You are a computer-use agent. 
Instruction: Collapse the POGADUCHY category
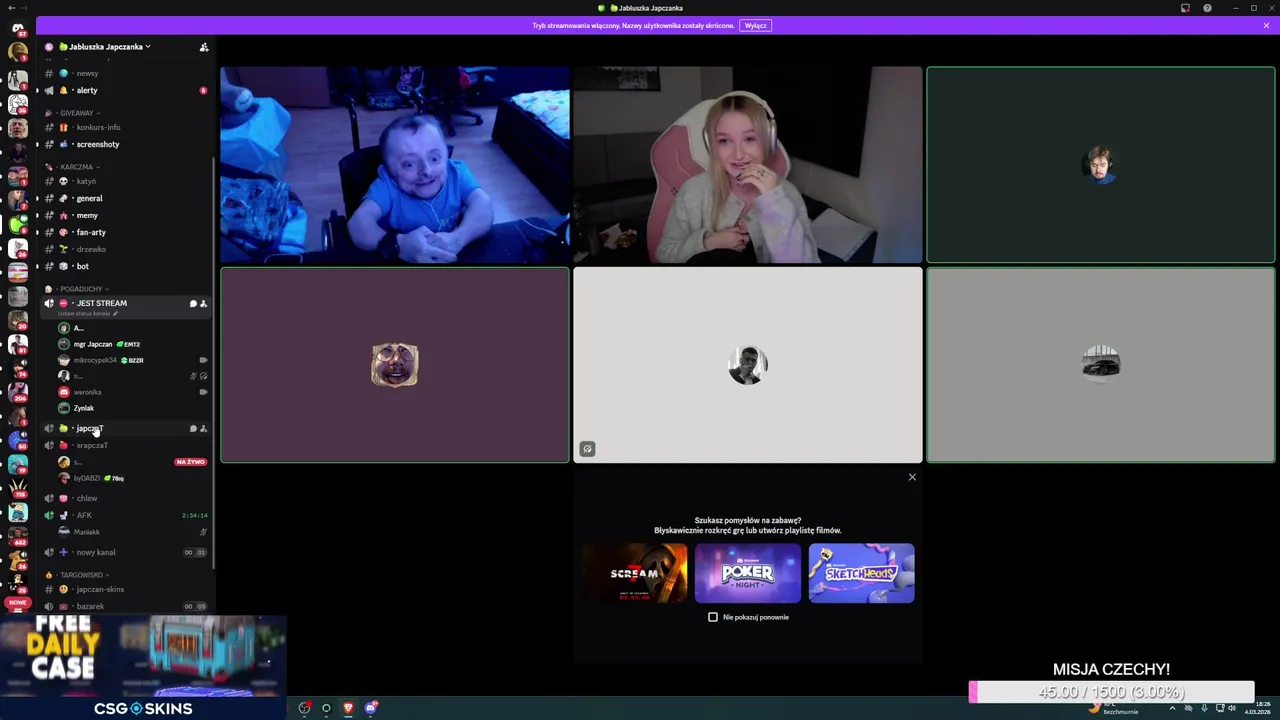pos(81,289)
